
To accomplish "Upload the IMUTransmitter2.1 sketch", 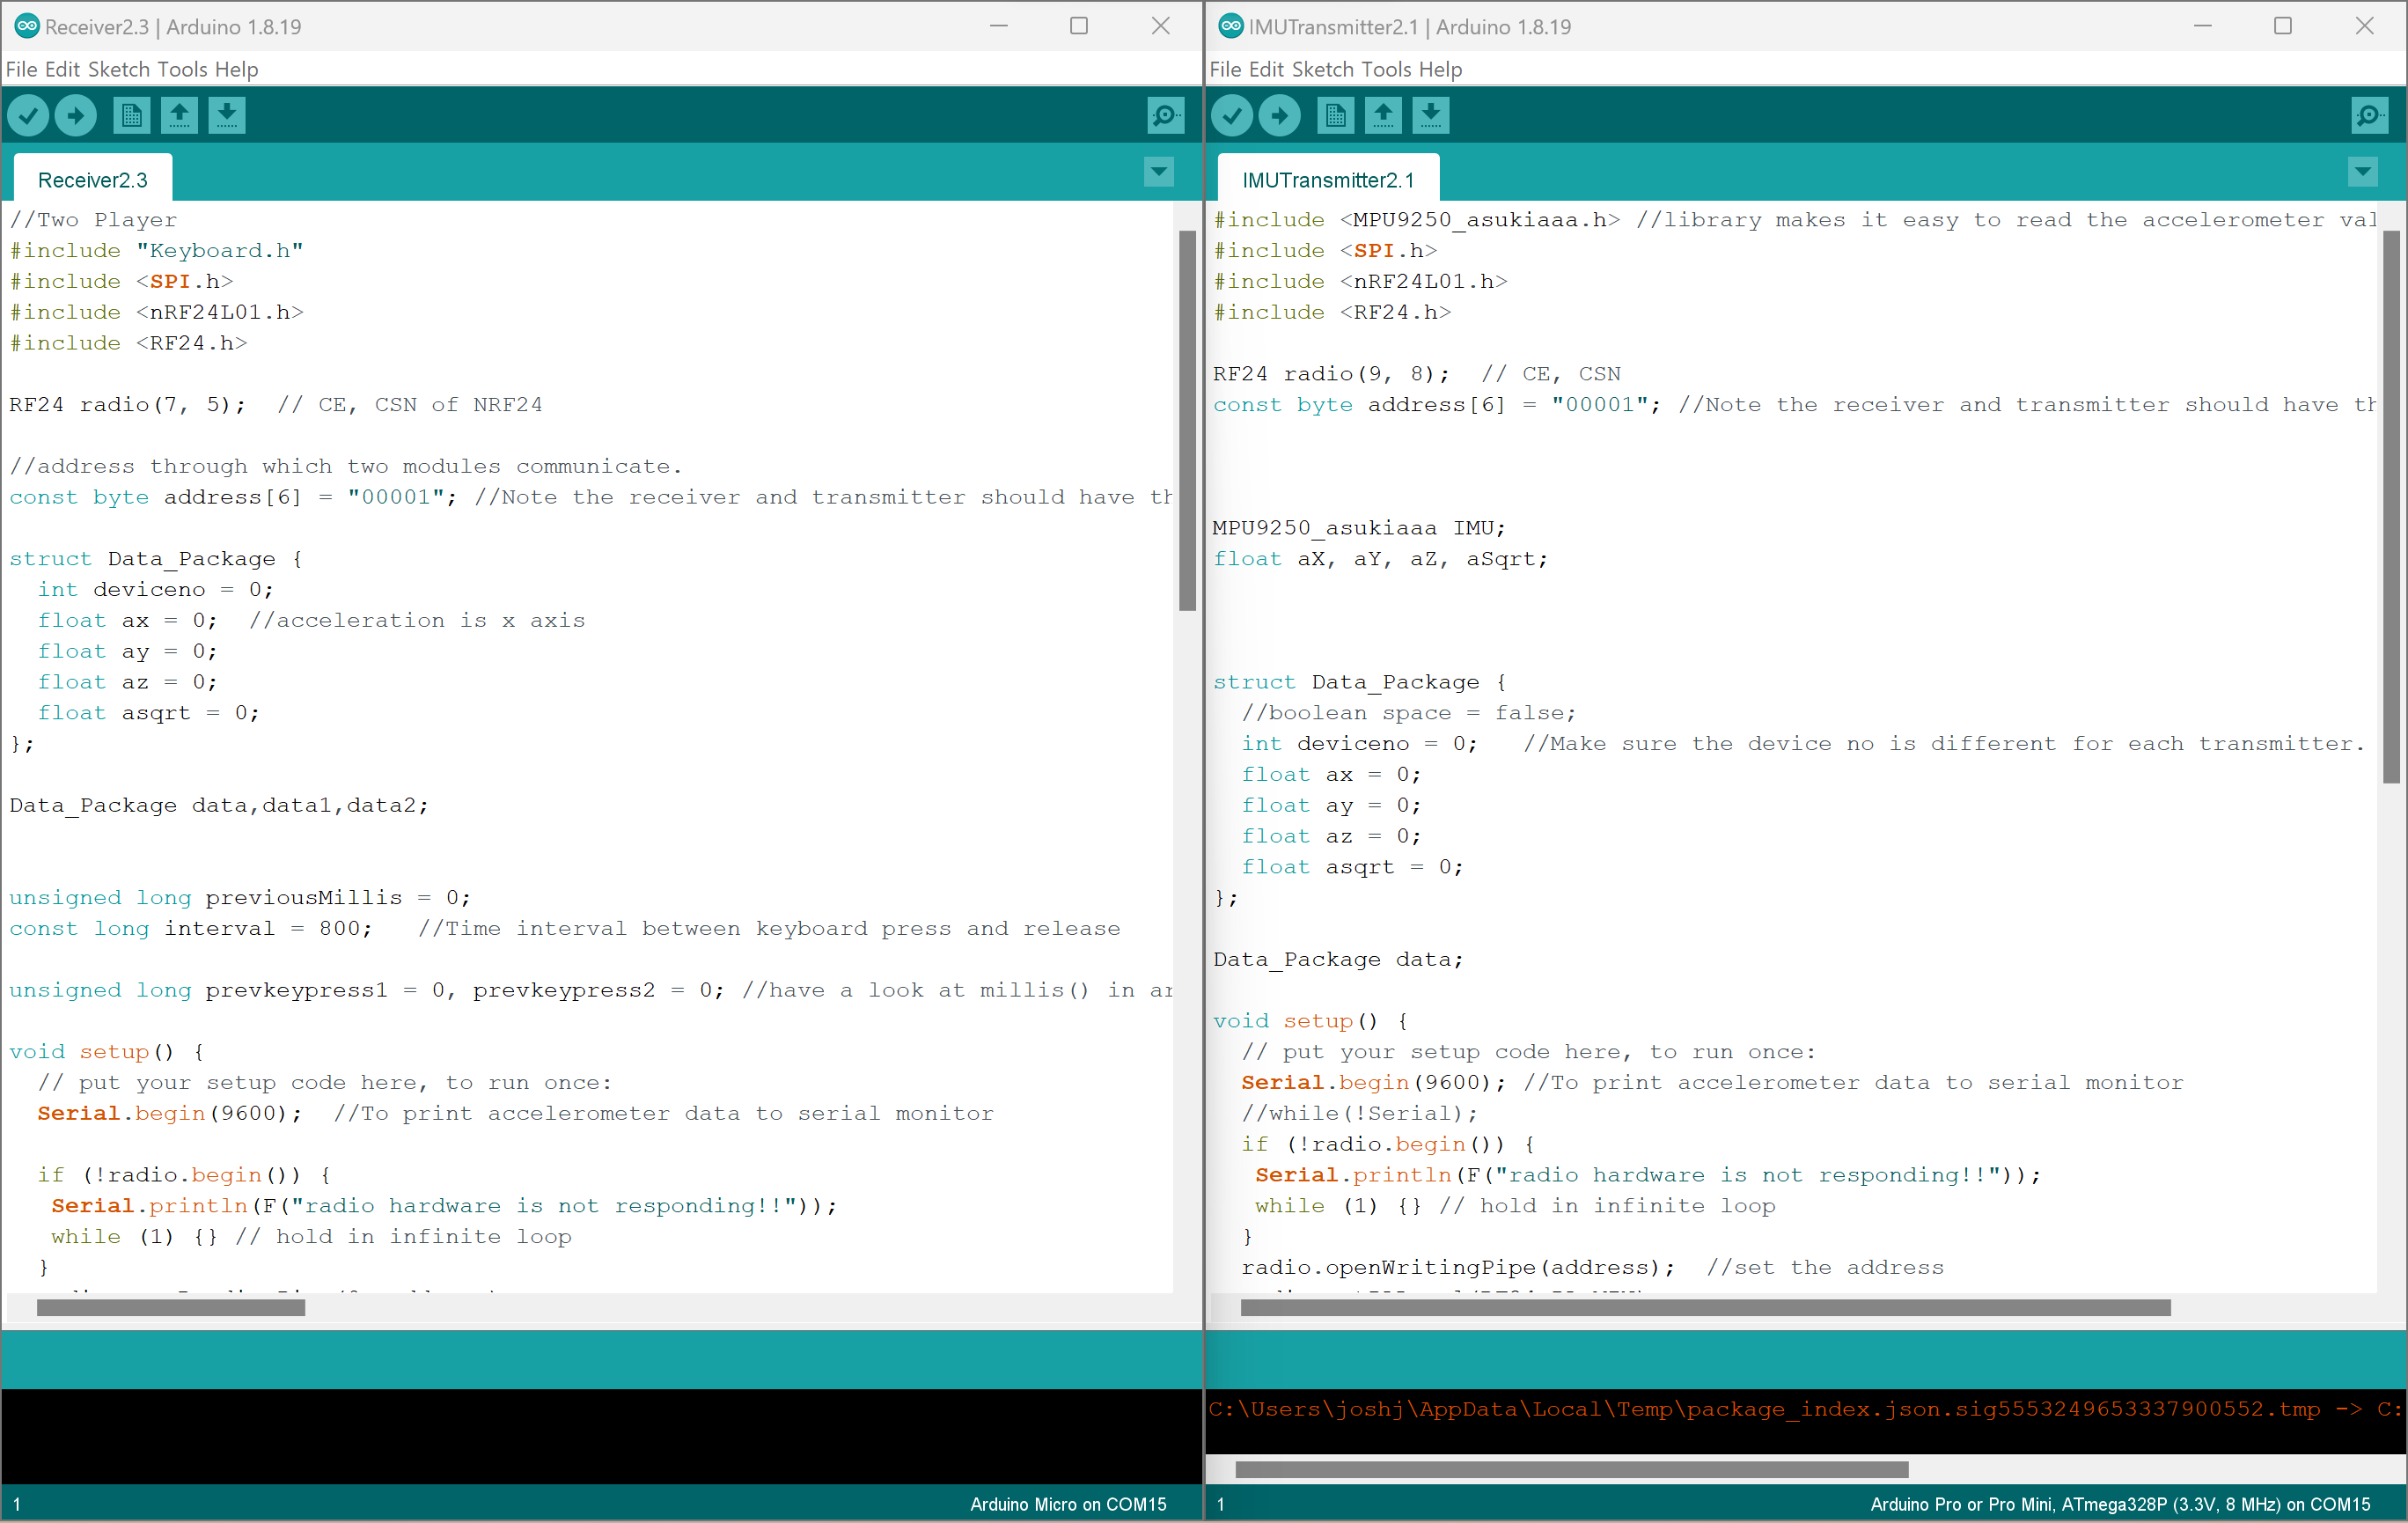I will (x=1279, y=114).
